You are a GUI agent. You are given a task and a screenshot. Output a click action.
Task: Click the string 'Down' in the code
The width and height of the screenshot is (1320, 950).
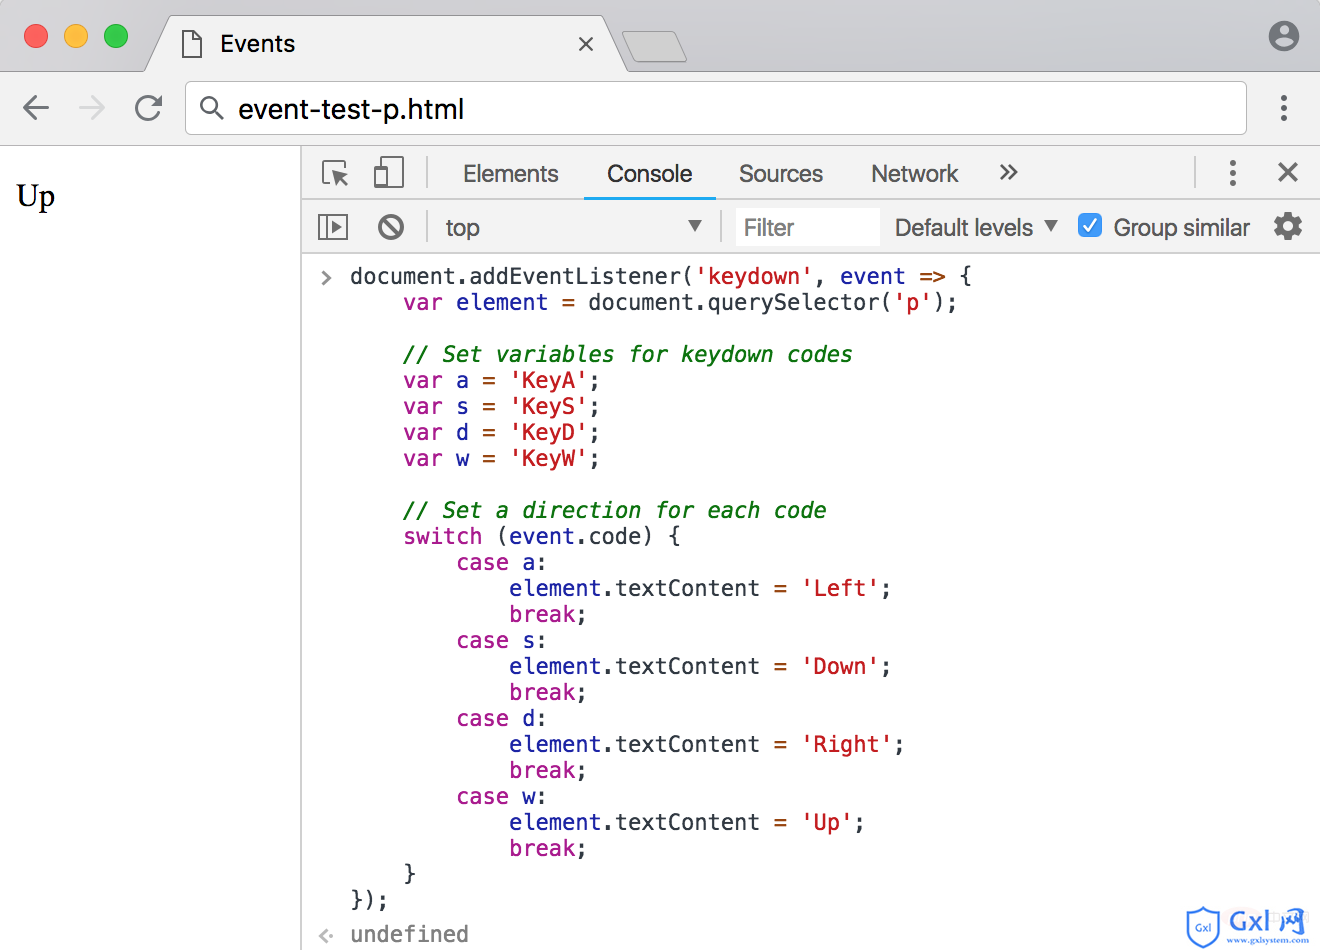tap(840, 666)
